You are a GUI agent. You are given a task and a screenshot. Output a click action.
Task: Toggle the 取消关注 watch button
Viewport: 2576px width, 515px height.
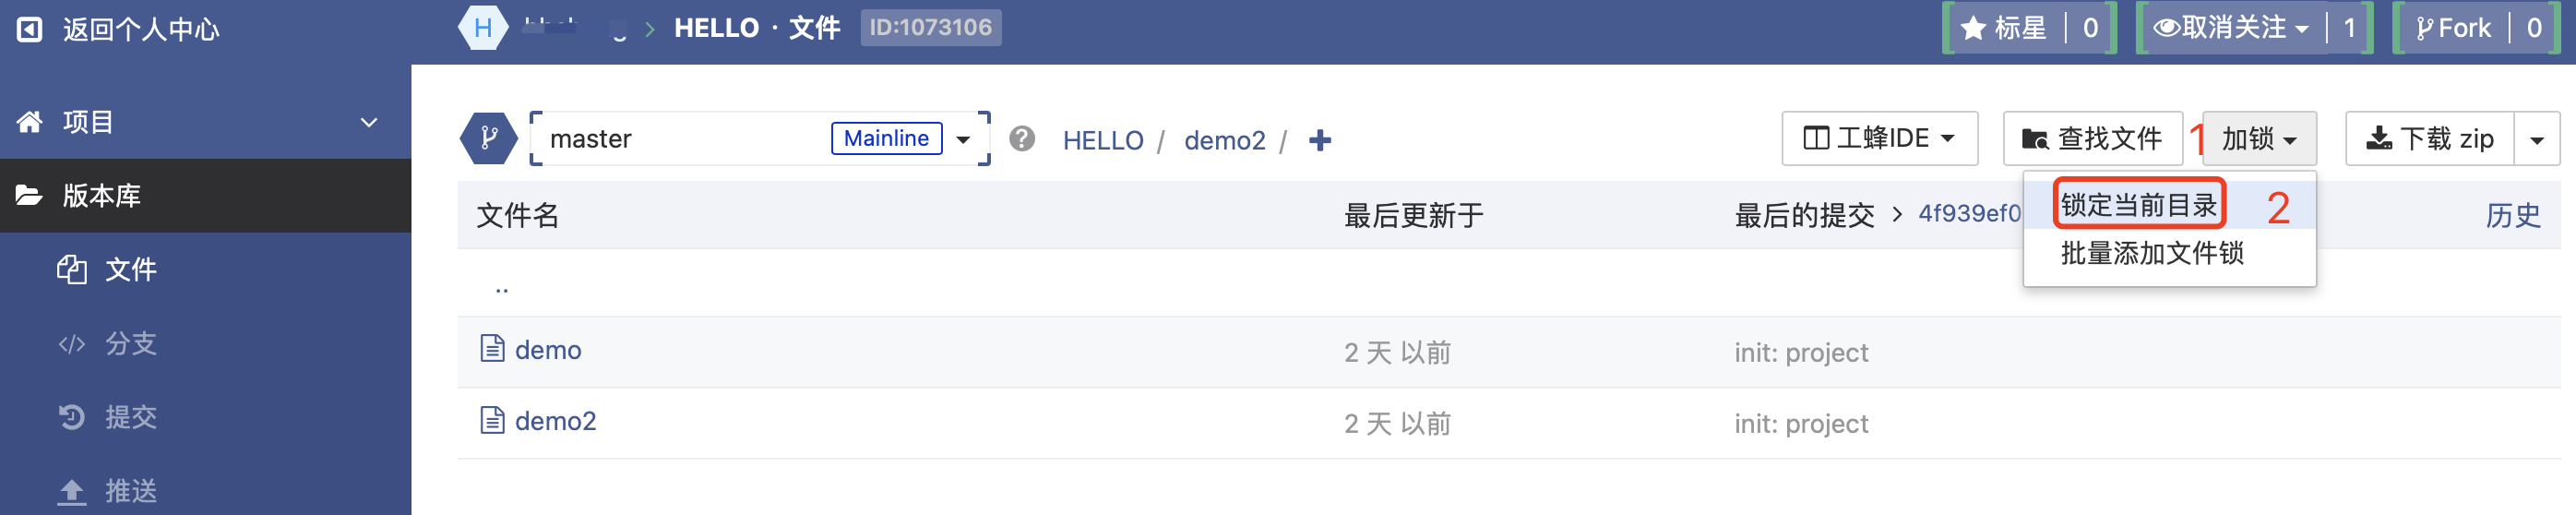[x=2231, y=28]
